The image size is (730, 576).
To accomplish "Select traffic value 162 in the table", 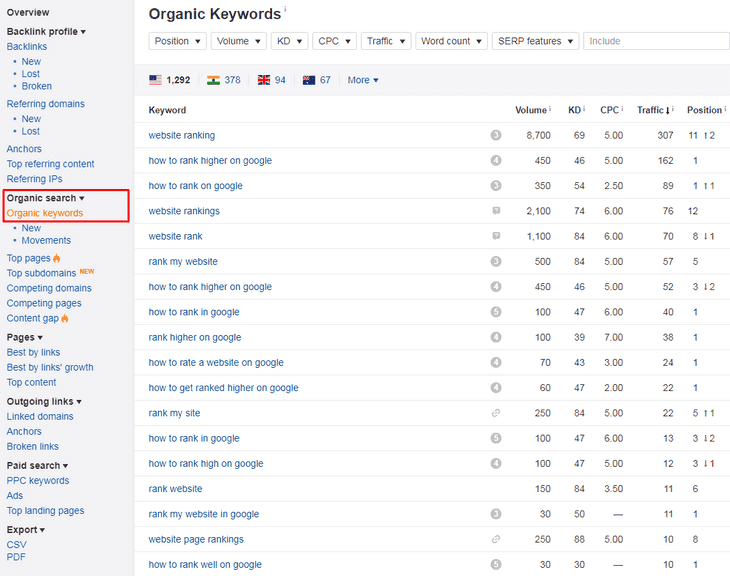I will pyautogui.click(x=665, y=160).
